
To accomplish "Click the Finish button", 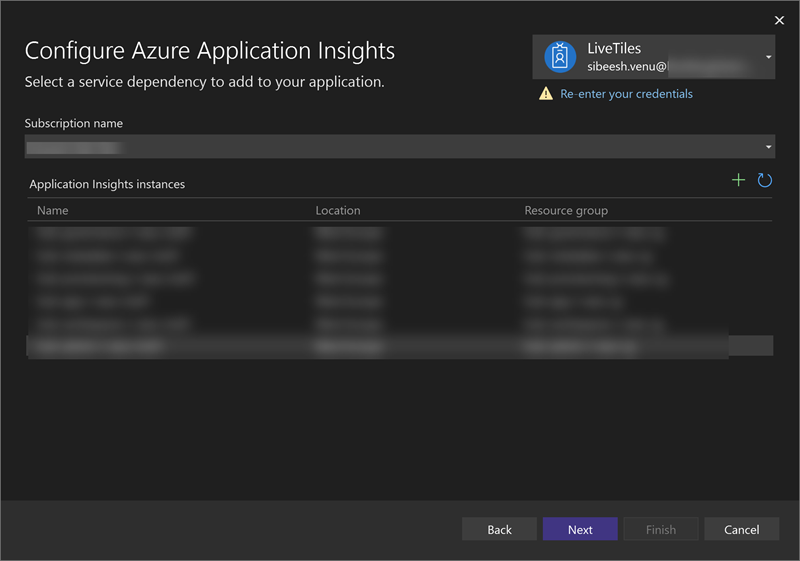I will [661, 529].
